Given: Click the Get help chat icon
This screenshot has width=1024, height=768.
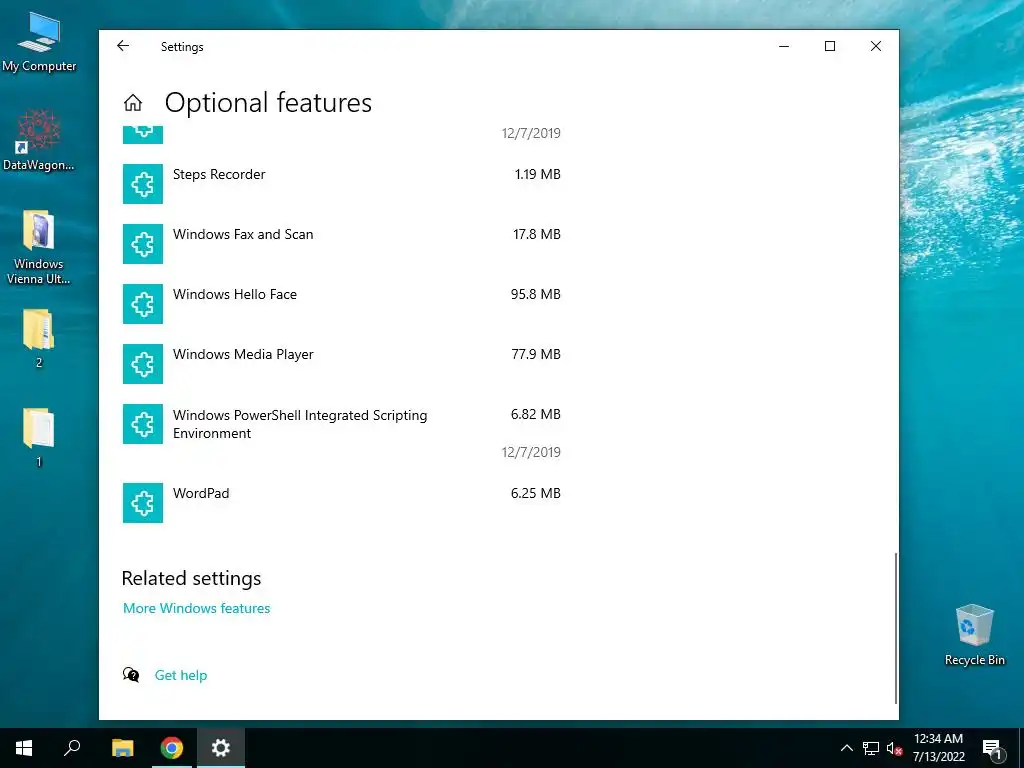Looking at the screenshot, I should tap(131, 675).
